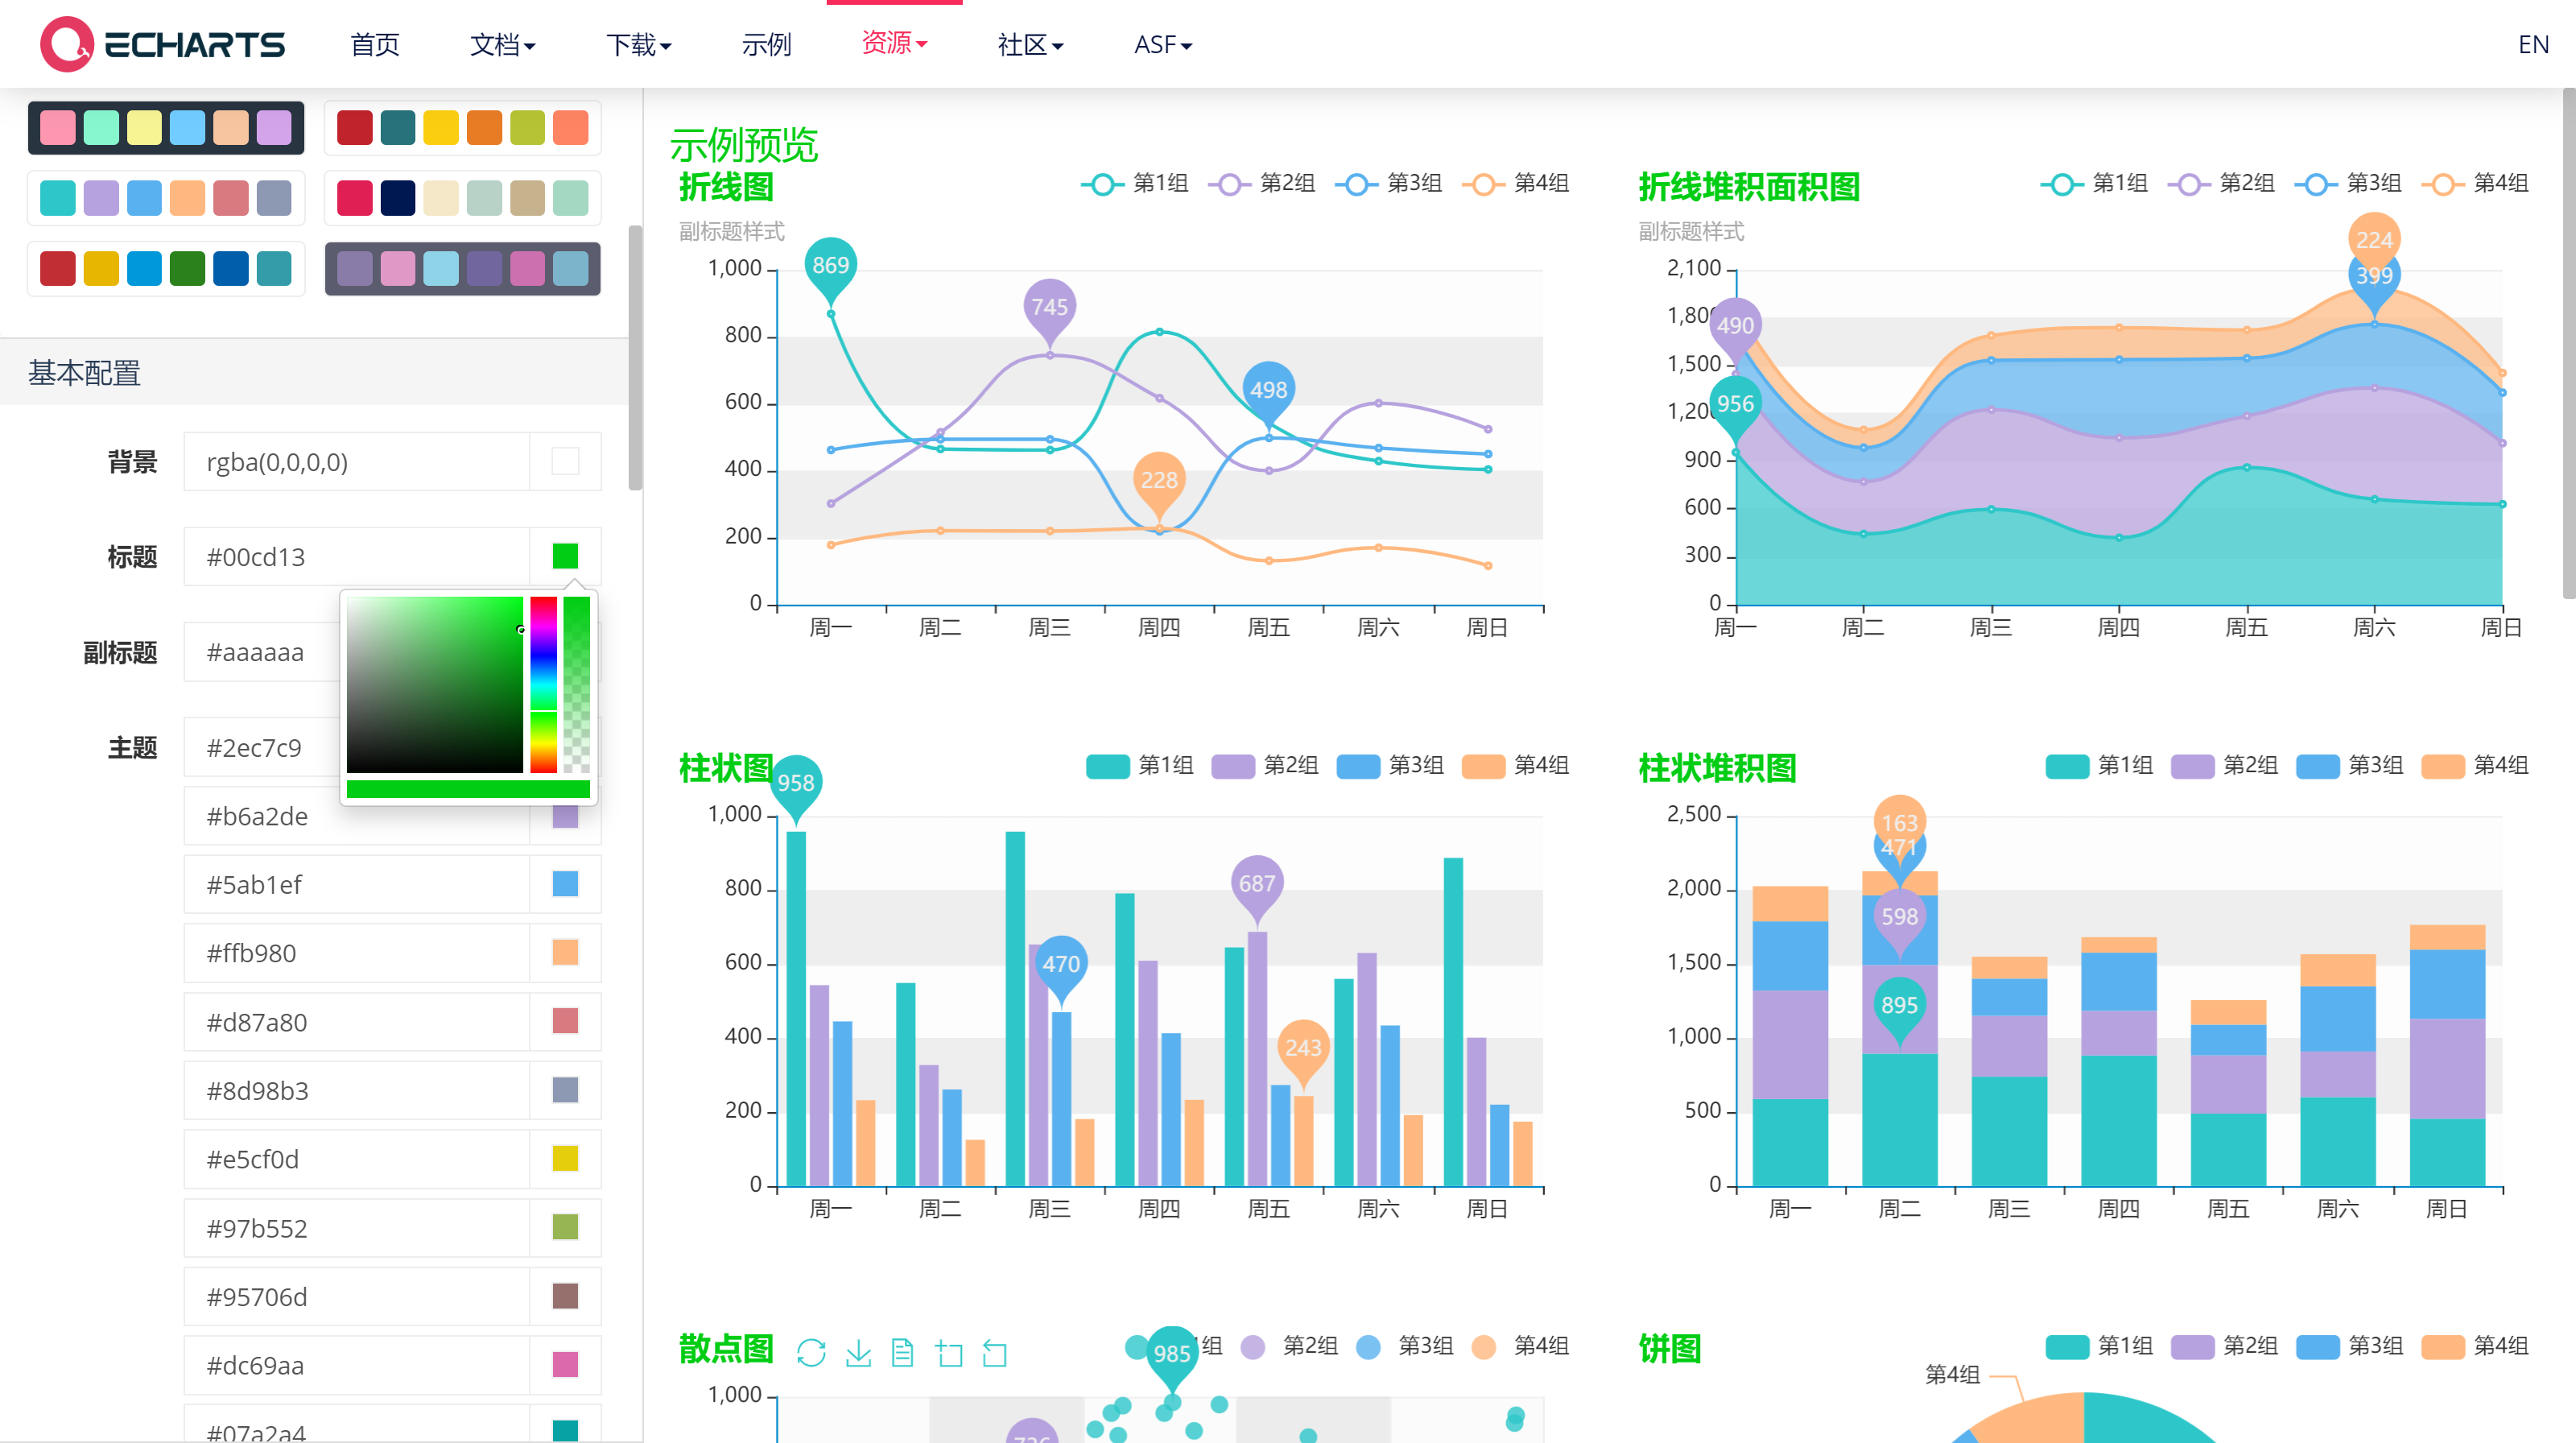Click the ECharts logo
Viewport: 2576px width, 1443px height.
tap(160, 44)
